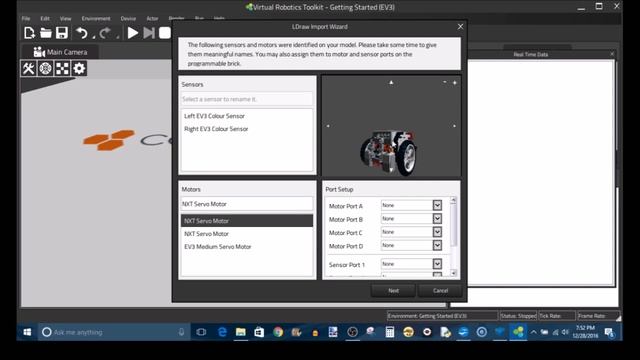
Task: Open the Edit menu
Action: click(45, 18)
